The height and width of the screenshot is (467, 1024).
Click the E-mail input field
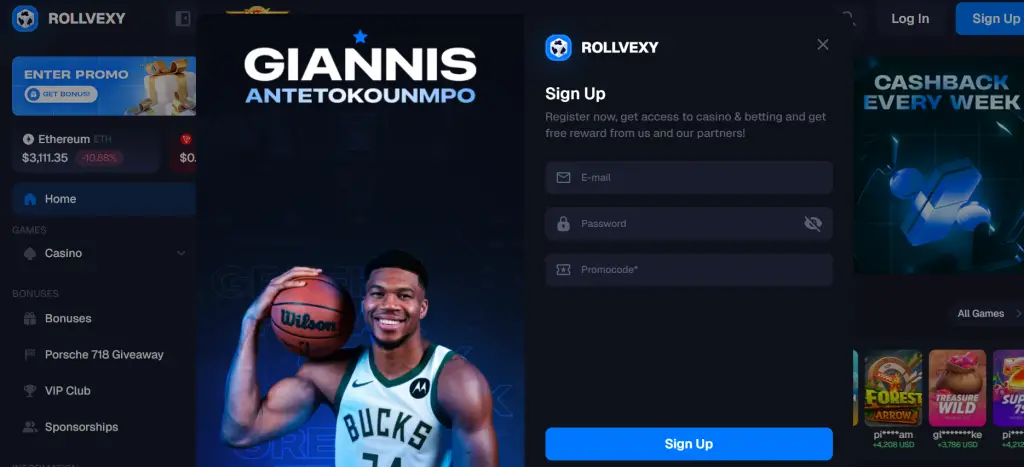[x=689, y=178]
